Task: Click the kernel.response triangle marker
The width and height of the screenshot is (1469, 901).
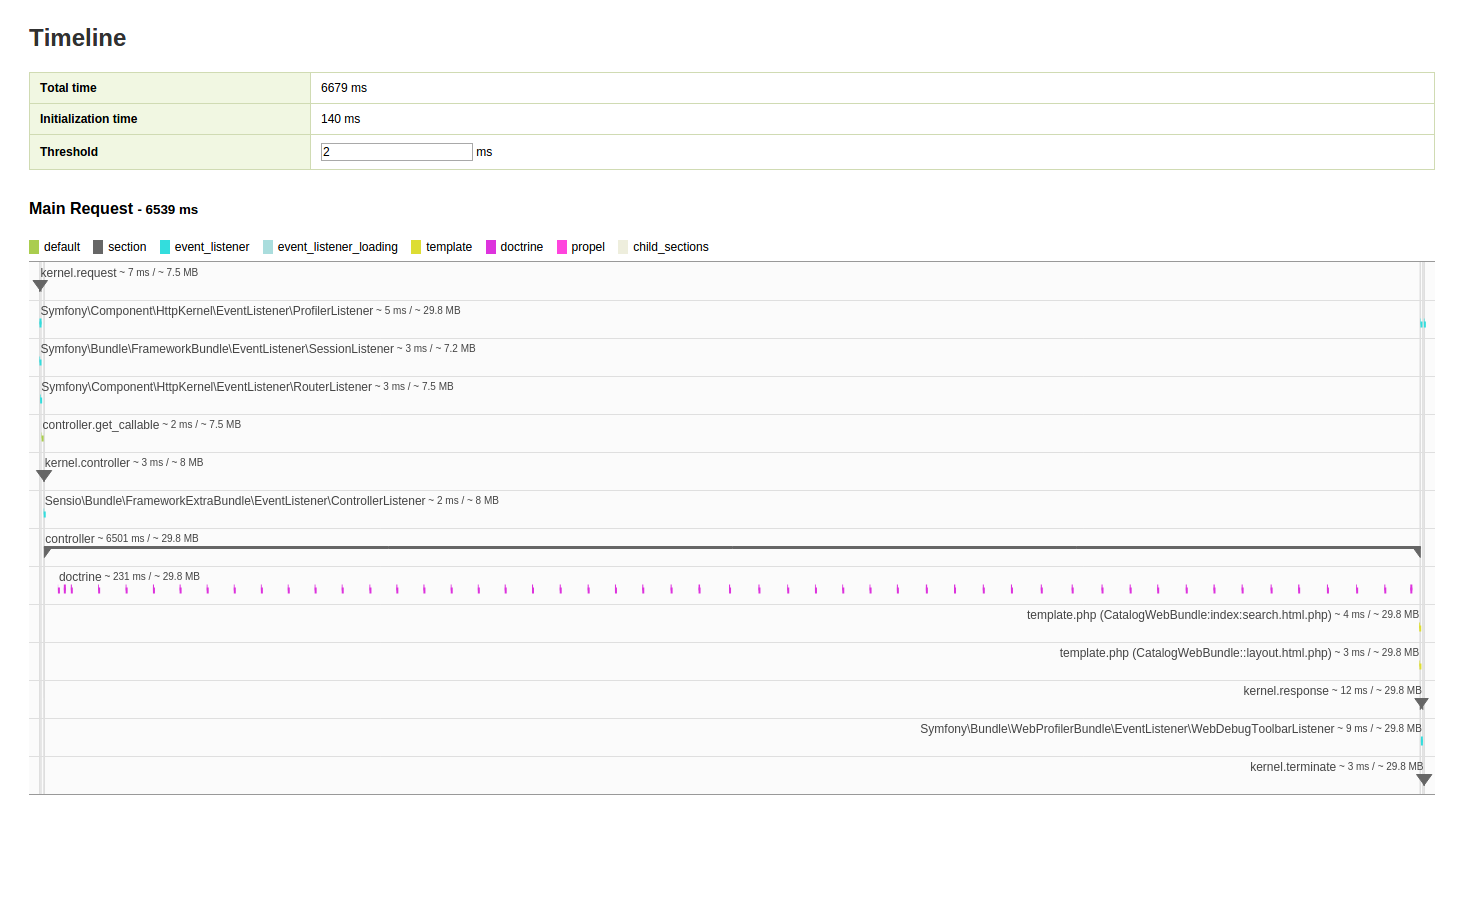Action: (x=1421, y=704)
